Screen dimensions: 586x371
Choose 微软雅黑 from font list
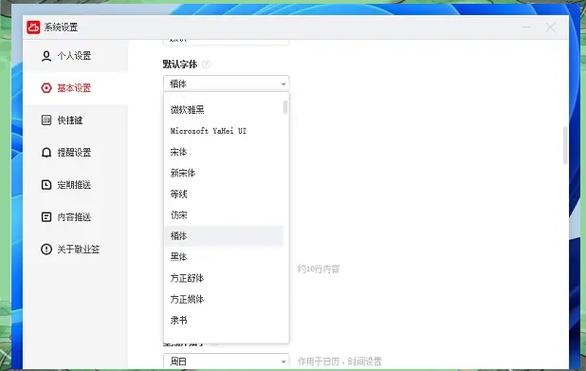(223, 110)
